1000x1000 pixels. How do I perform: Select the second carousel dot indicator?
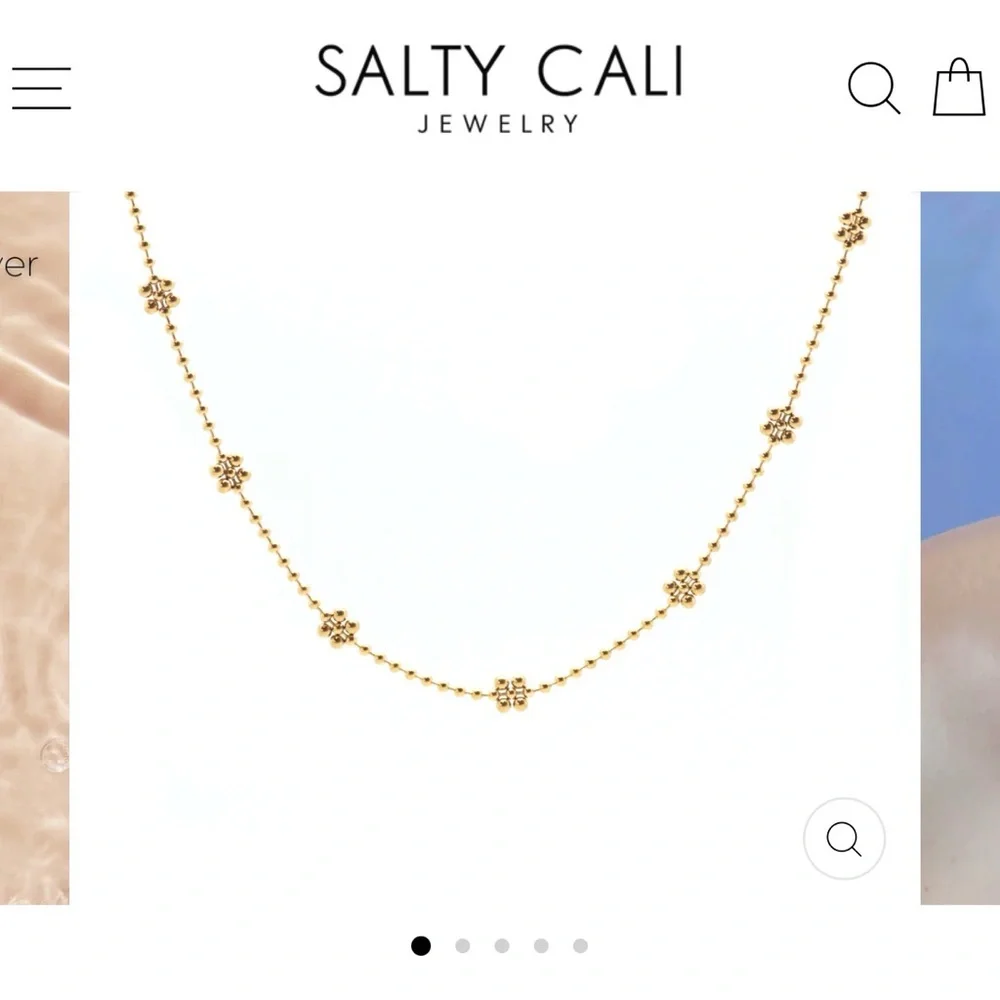[462, 945]
